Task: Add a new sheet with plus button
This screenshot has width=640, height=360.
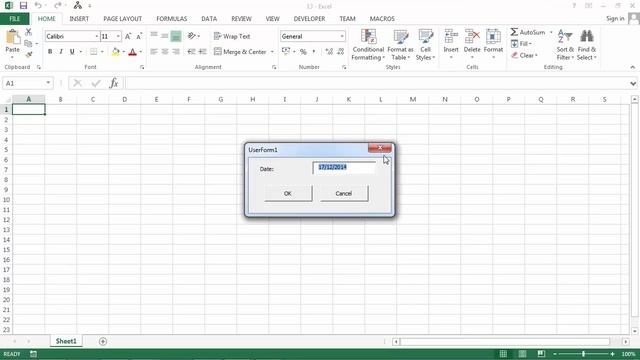Action: pyautogui.click(x=103, y=341)
